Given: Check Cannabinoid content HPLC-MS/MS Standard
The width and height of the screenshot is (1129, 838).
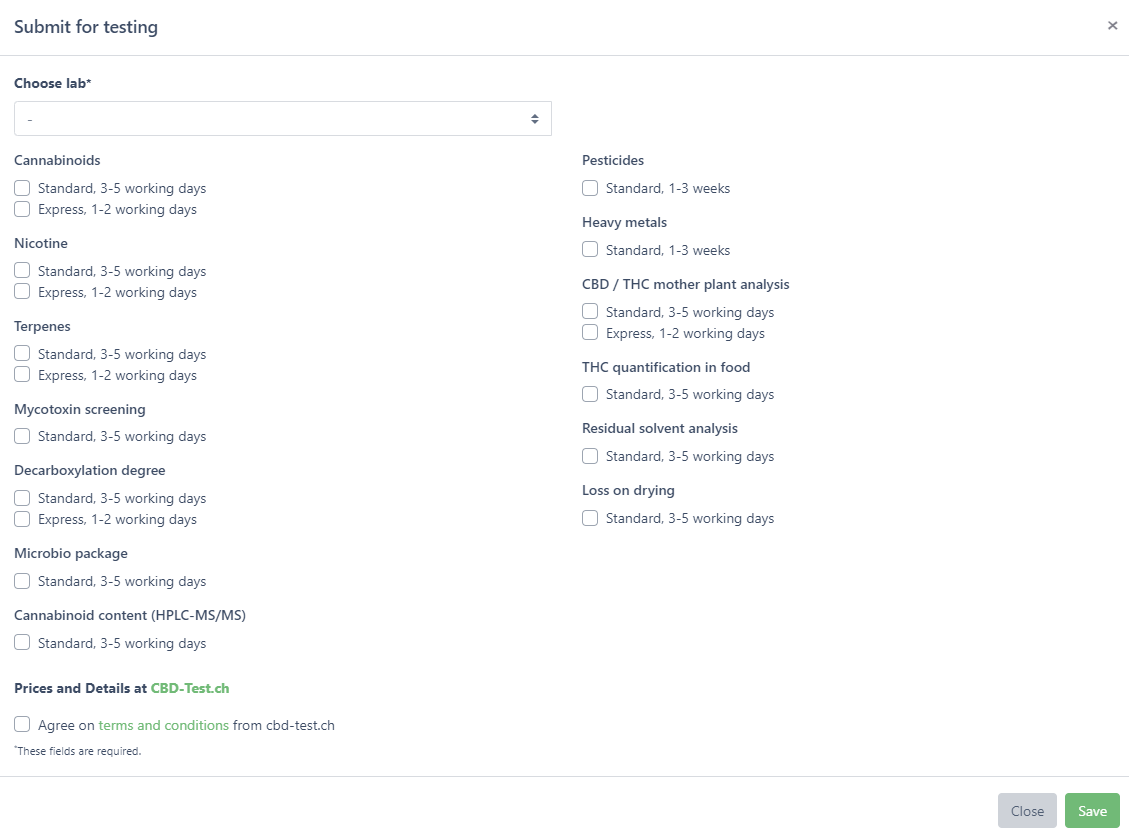Looking at the screenshot, I should click(22, 643).
